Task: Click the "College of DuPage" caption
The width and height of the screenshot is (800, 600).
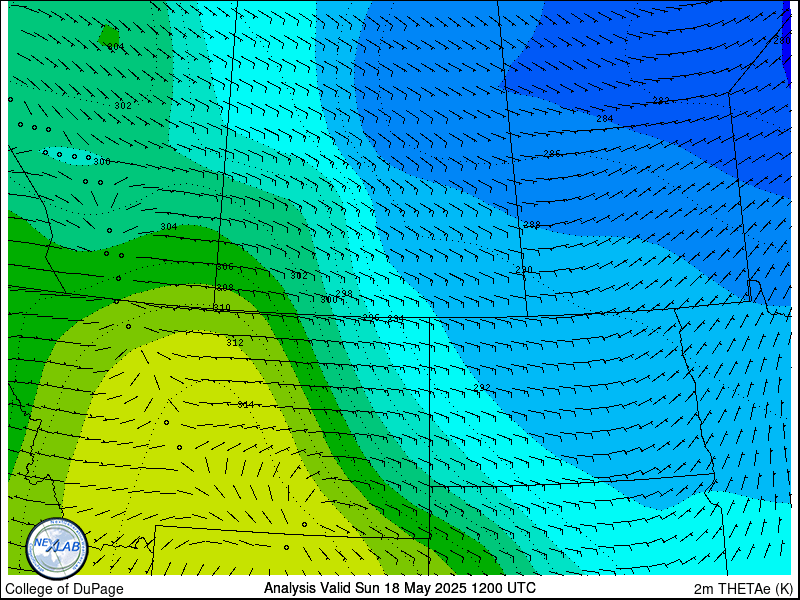Action: 64,589
